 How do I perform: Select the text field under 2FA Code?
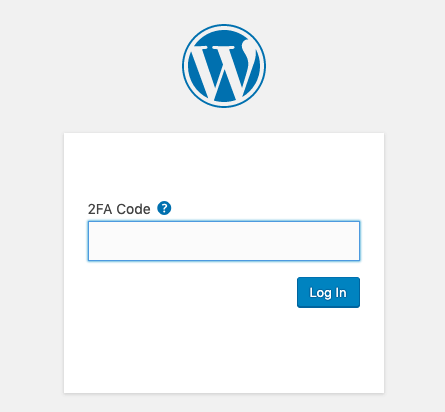[x=224, y=241]
